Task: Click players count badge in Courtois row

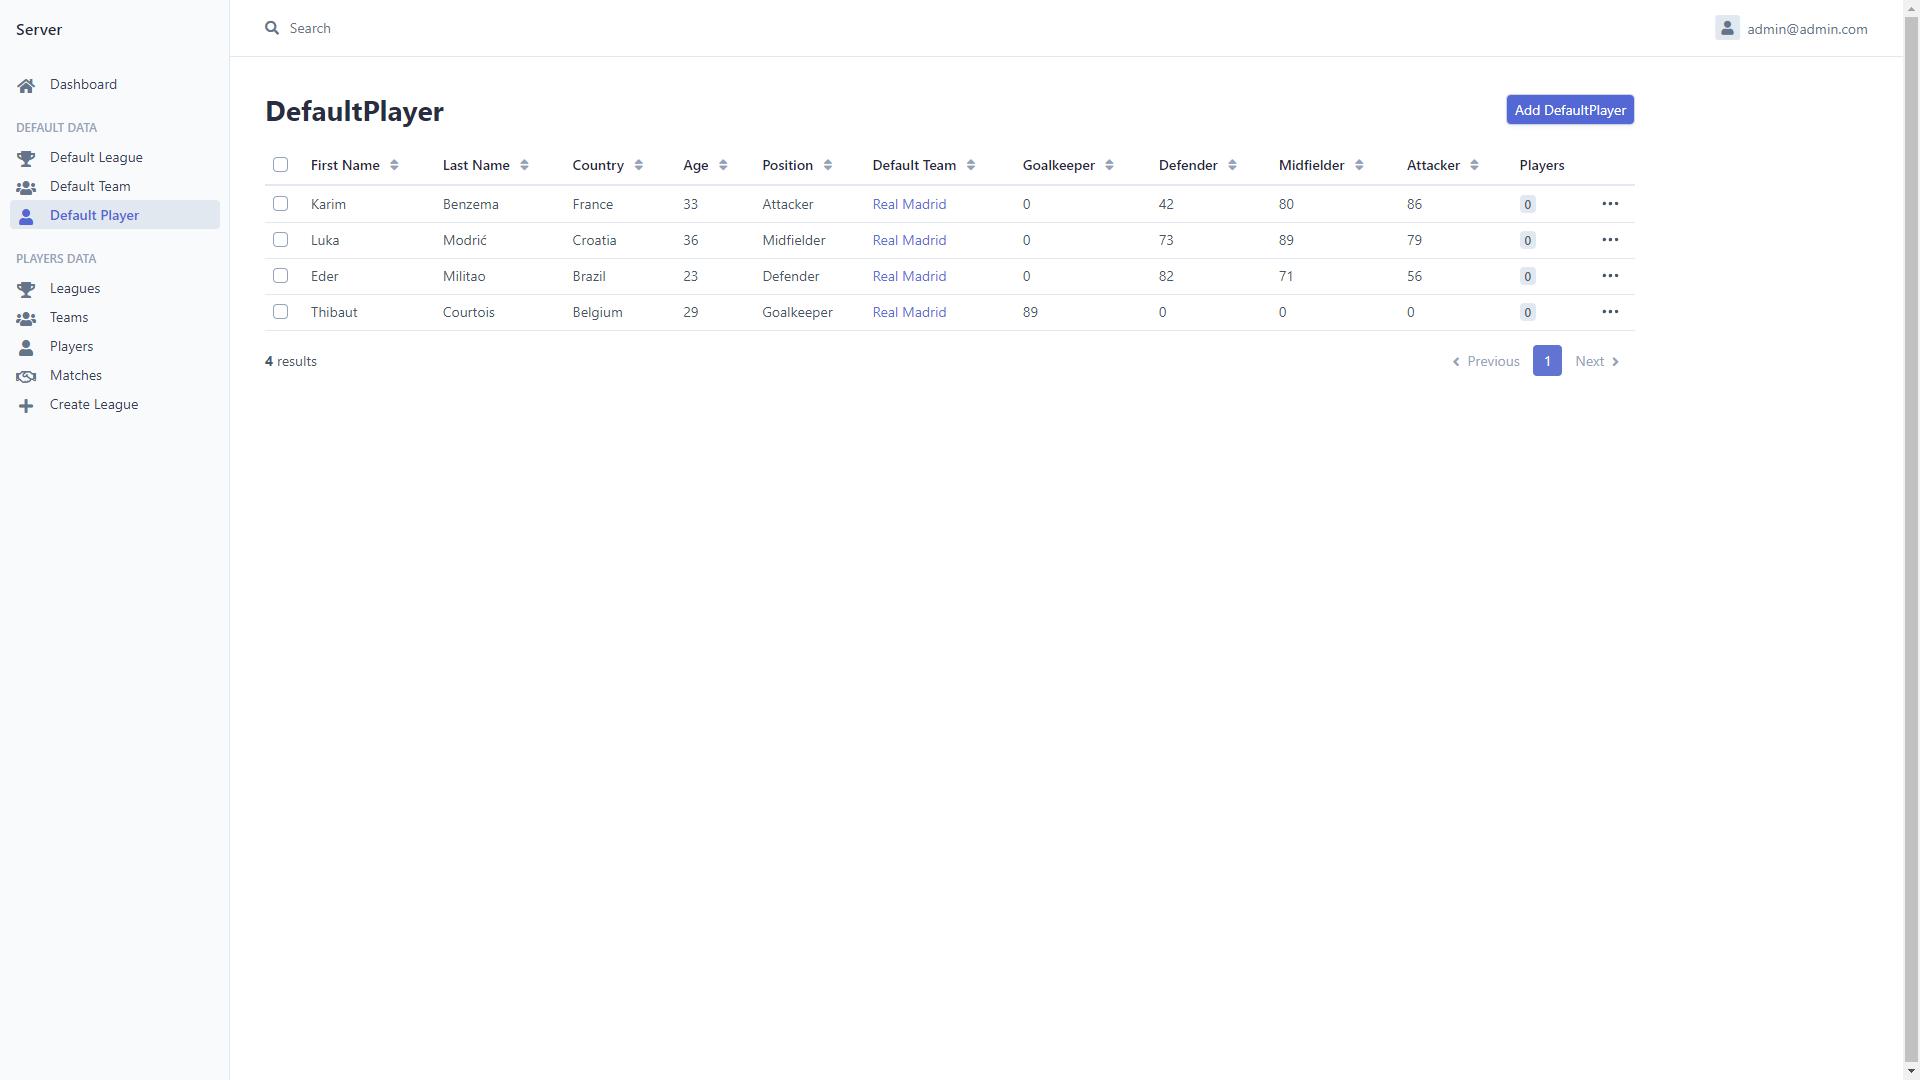Action: (1527, 312)
